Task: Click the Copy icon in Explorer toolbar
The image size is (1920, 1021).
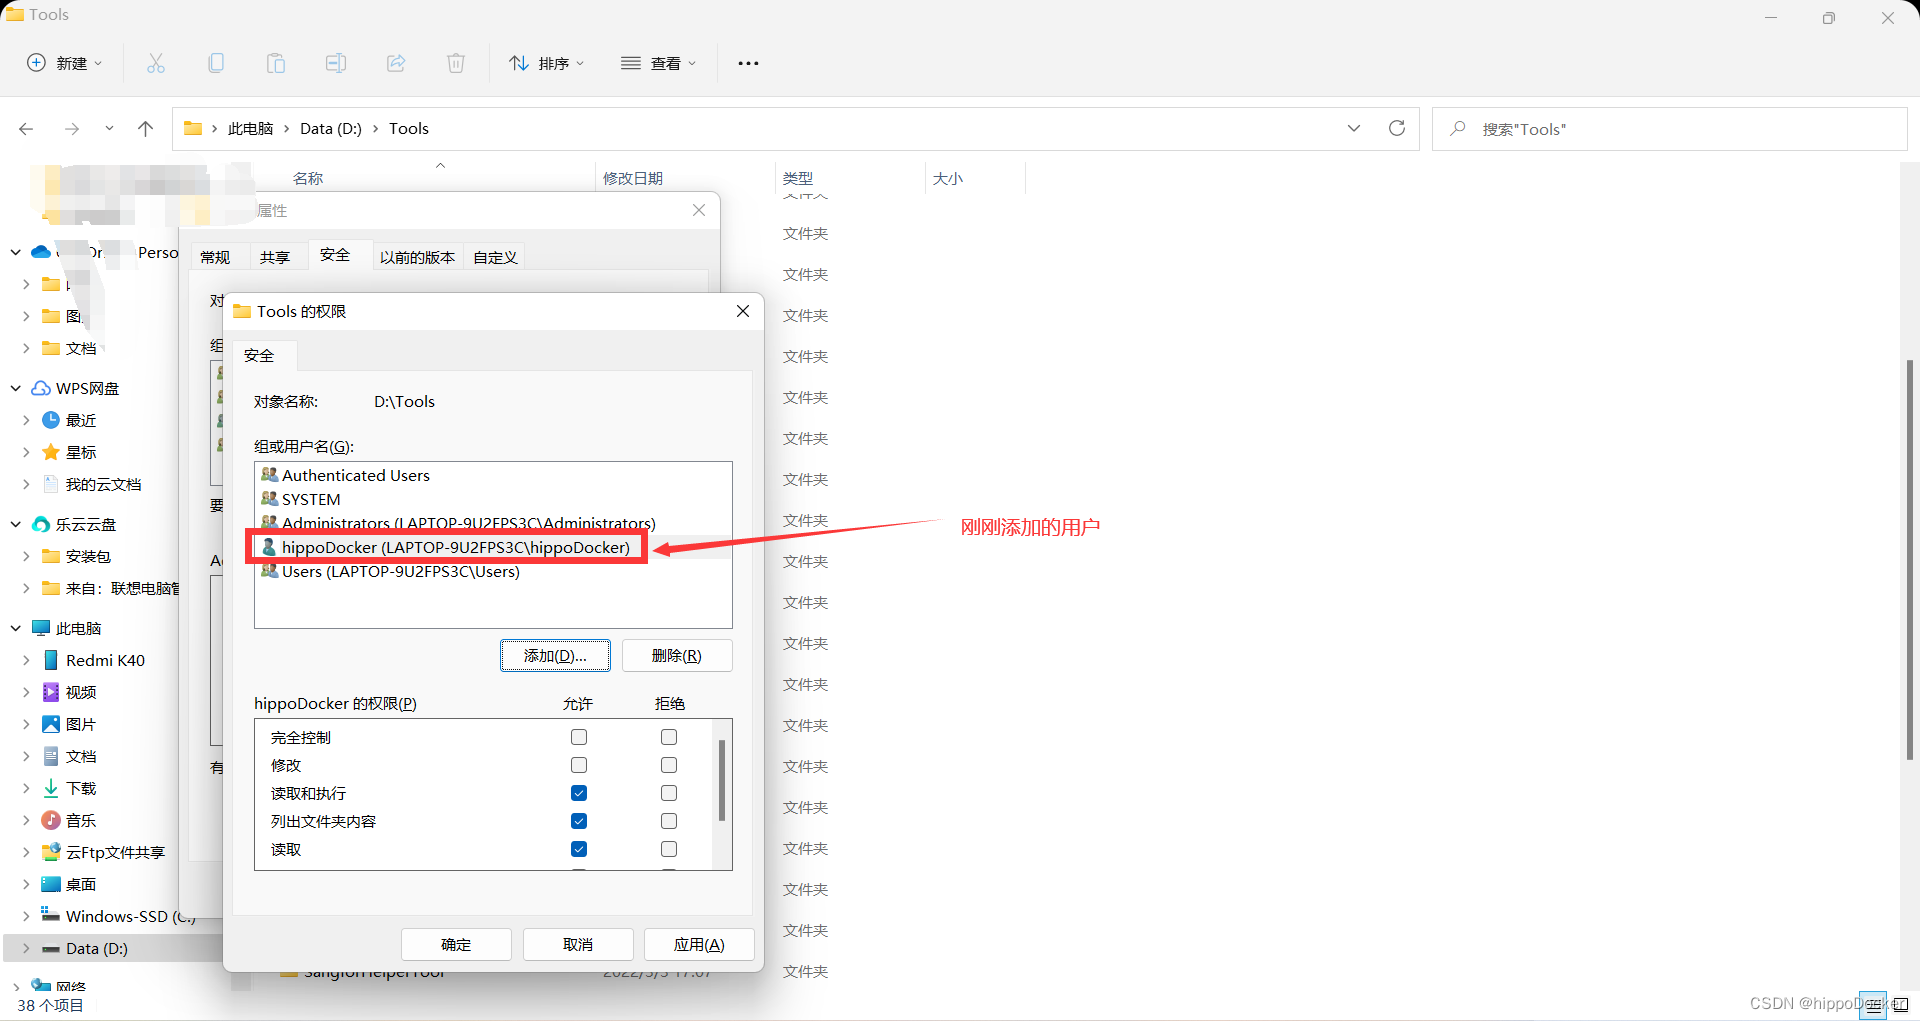Action: click(216, 63)
